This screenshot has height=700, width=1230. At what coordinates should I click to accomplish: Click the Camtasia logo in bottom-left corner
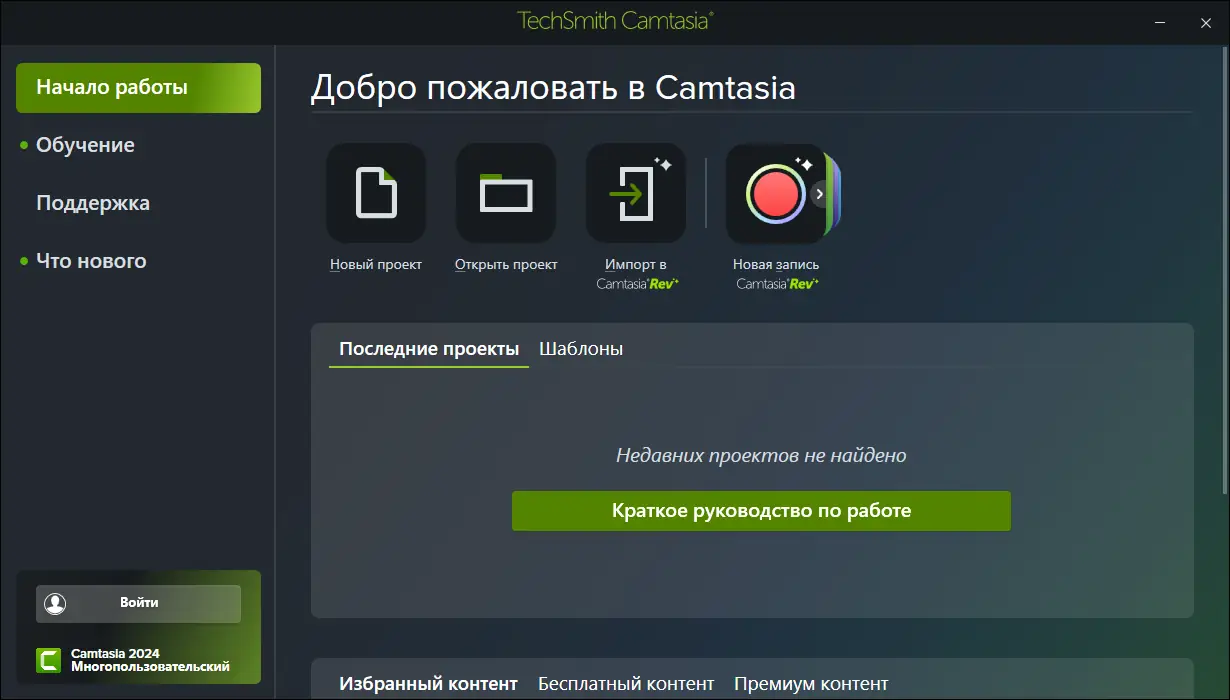pos(47,659)
